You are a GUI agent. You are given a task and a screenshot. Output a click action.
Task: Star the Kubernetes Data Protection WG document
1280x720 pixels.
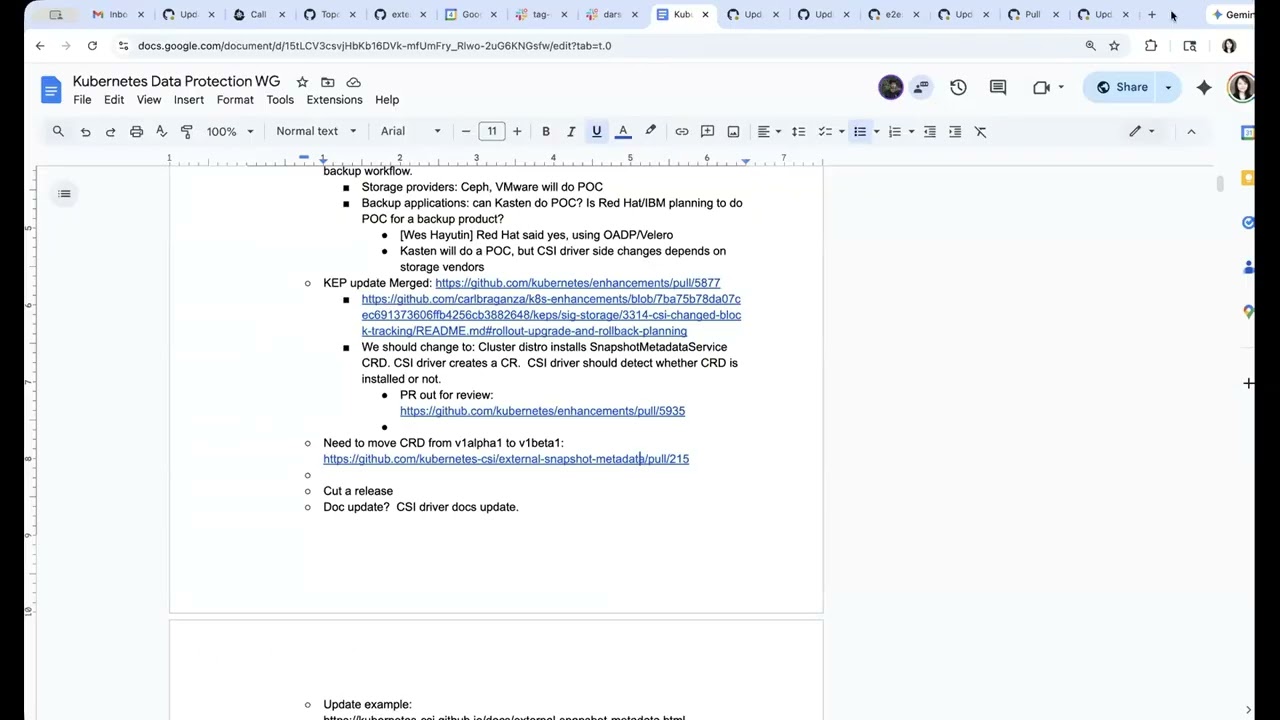coord(302,82)
